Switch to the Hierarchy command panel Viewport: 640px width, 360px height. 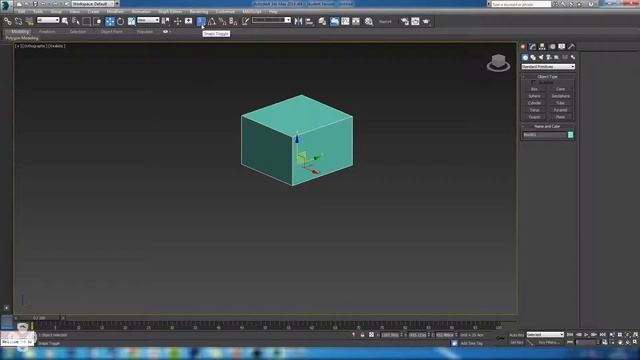point(542,47)
